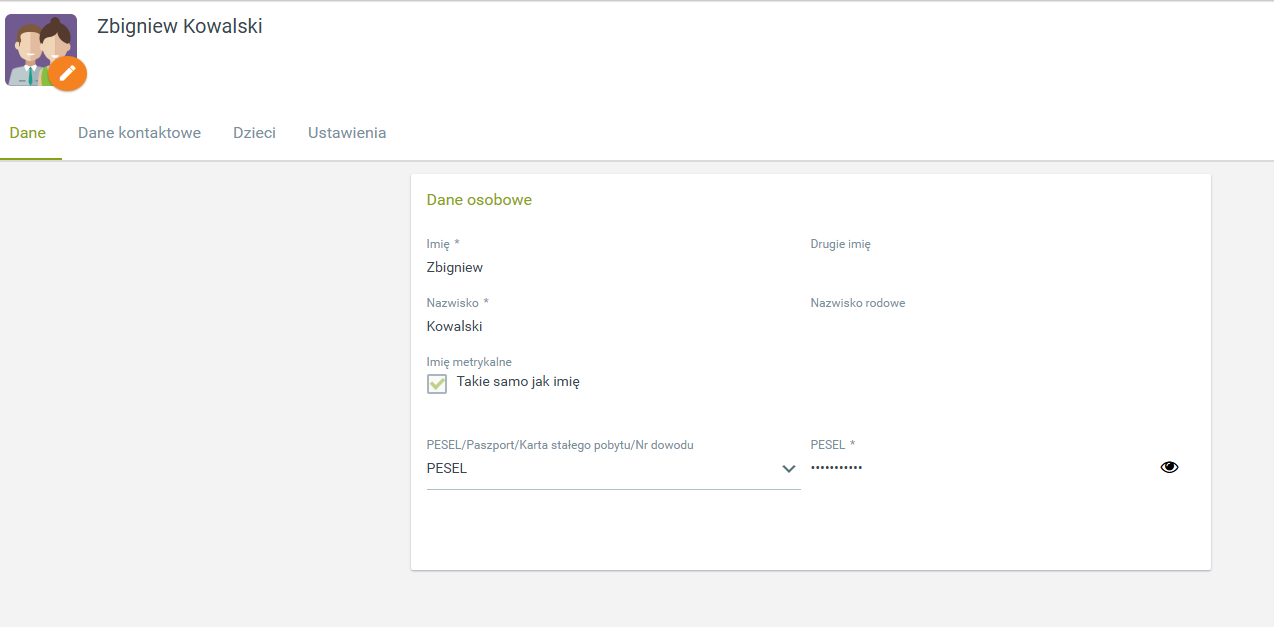The width and height of the screenshot is (1274, 627).
Task: Toggle the 'Takie samo jak imię' checkbox
Action: coord(437,383)
